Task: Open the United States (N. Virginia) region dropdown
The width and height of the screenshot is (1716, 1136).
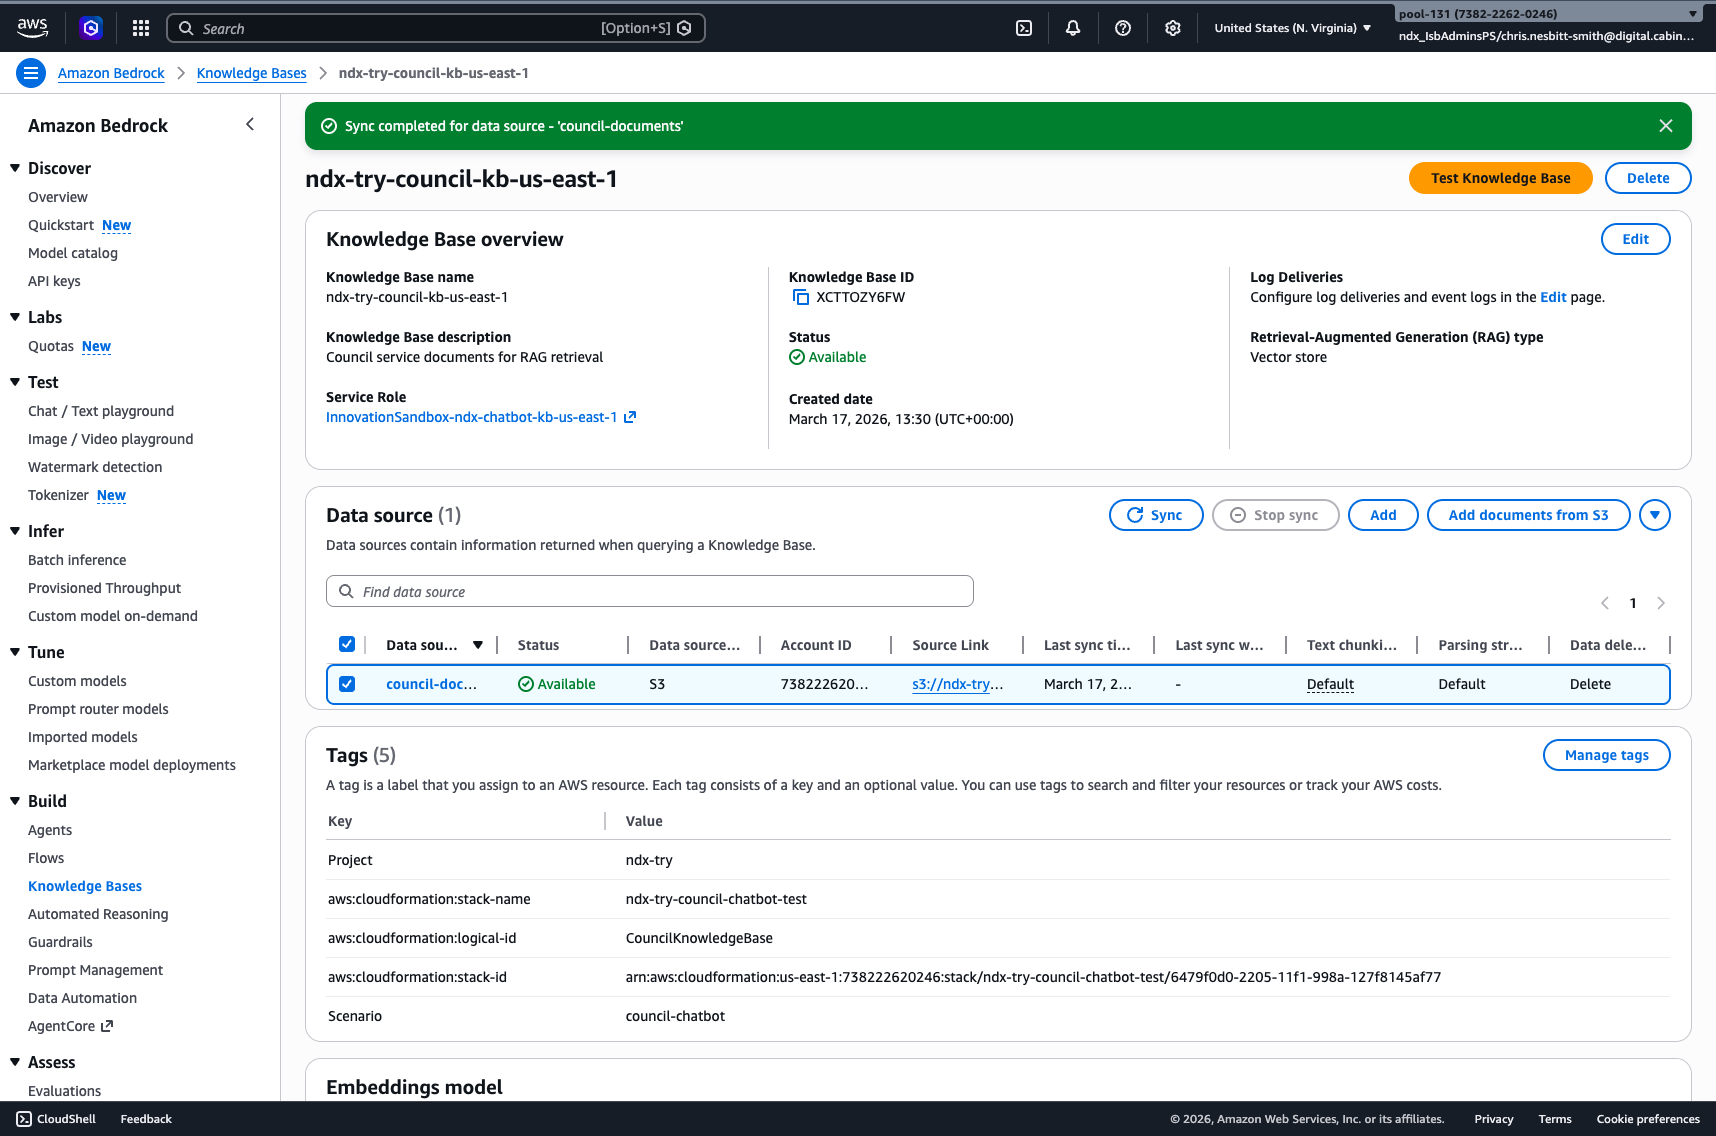Action: pos(1292,27)
